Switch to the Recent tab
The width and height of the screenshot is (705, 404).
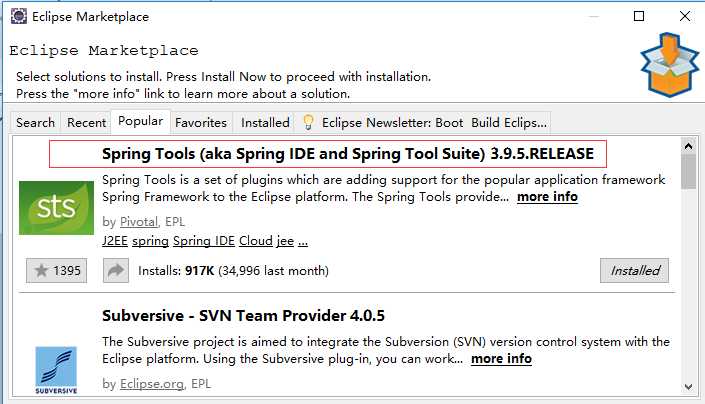(x=86, y=123)
